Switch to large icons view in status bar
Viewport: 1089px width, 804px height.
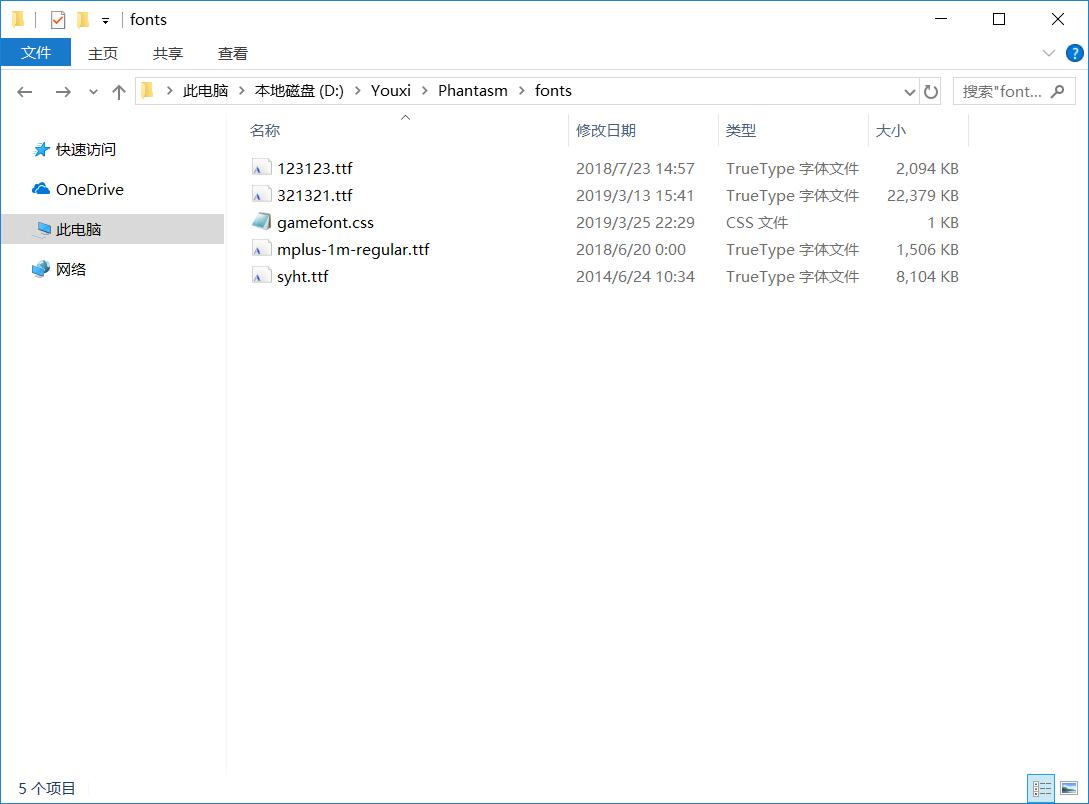coord(1069,789)
